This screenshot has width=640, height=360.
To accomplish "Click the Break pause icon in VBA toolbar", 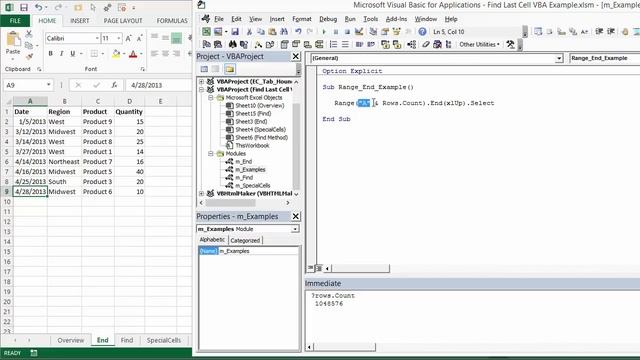I will coord(336,31).
